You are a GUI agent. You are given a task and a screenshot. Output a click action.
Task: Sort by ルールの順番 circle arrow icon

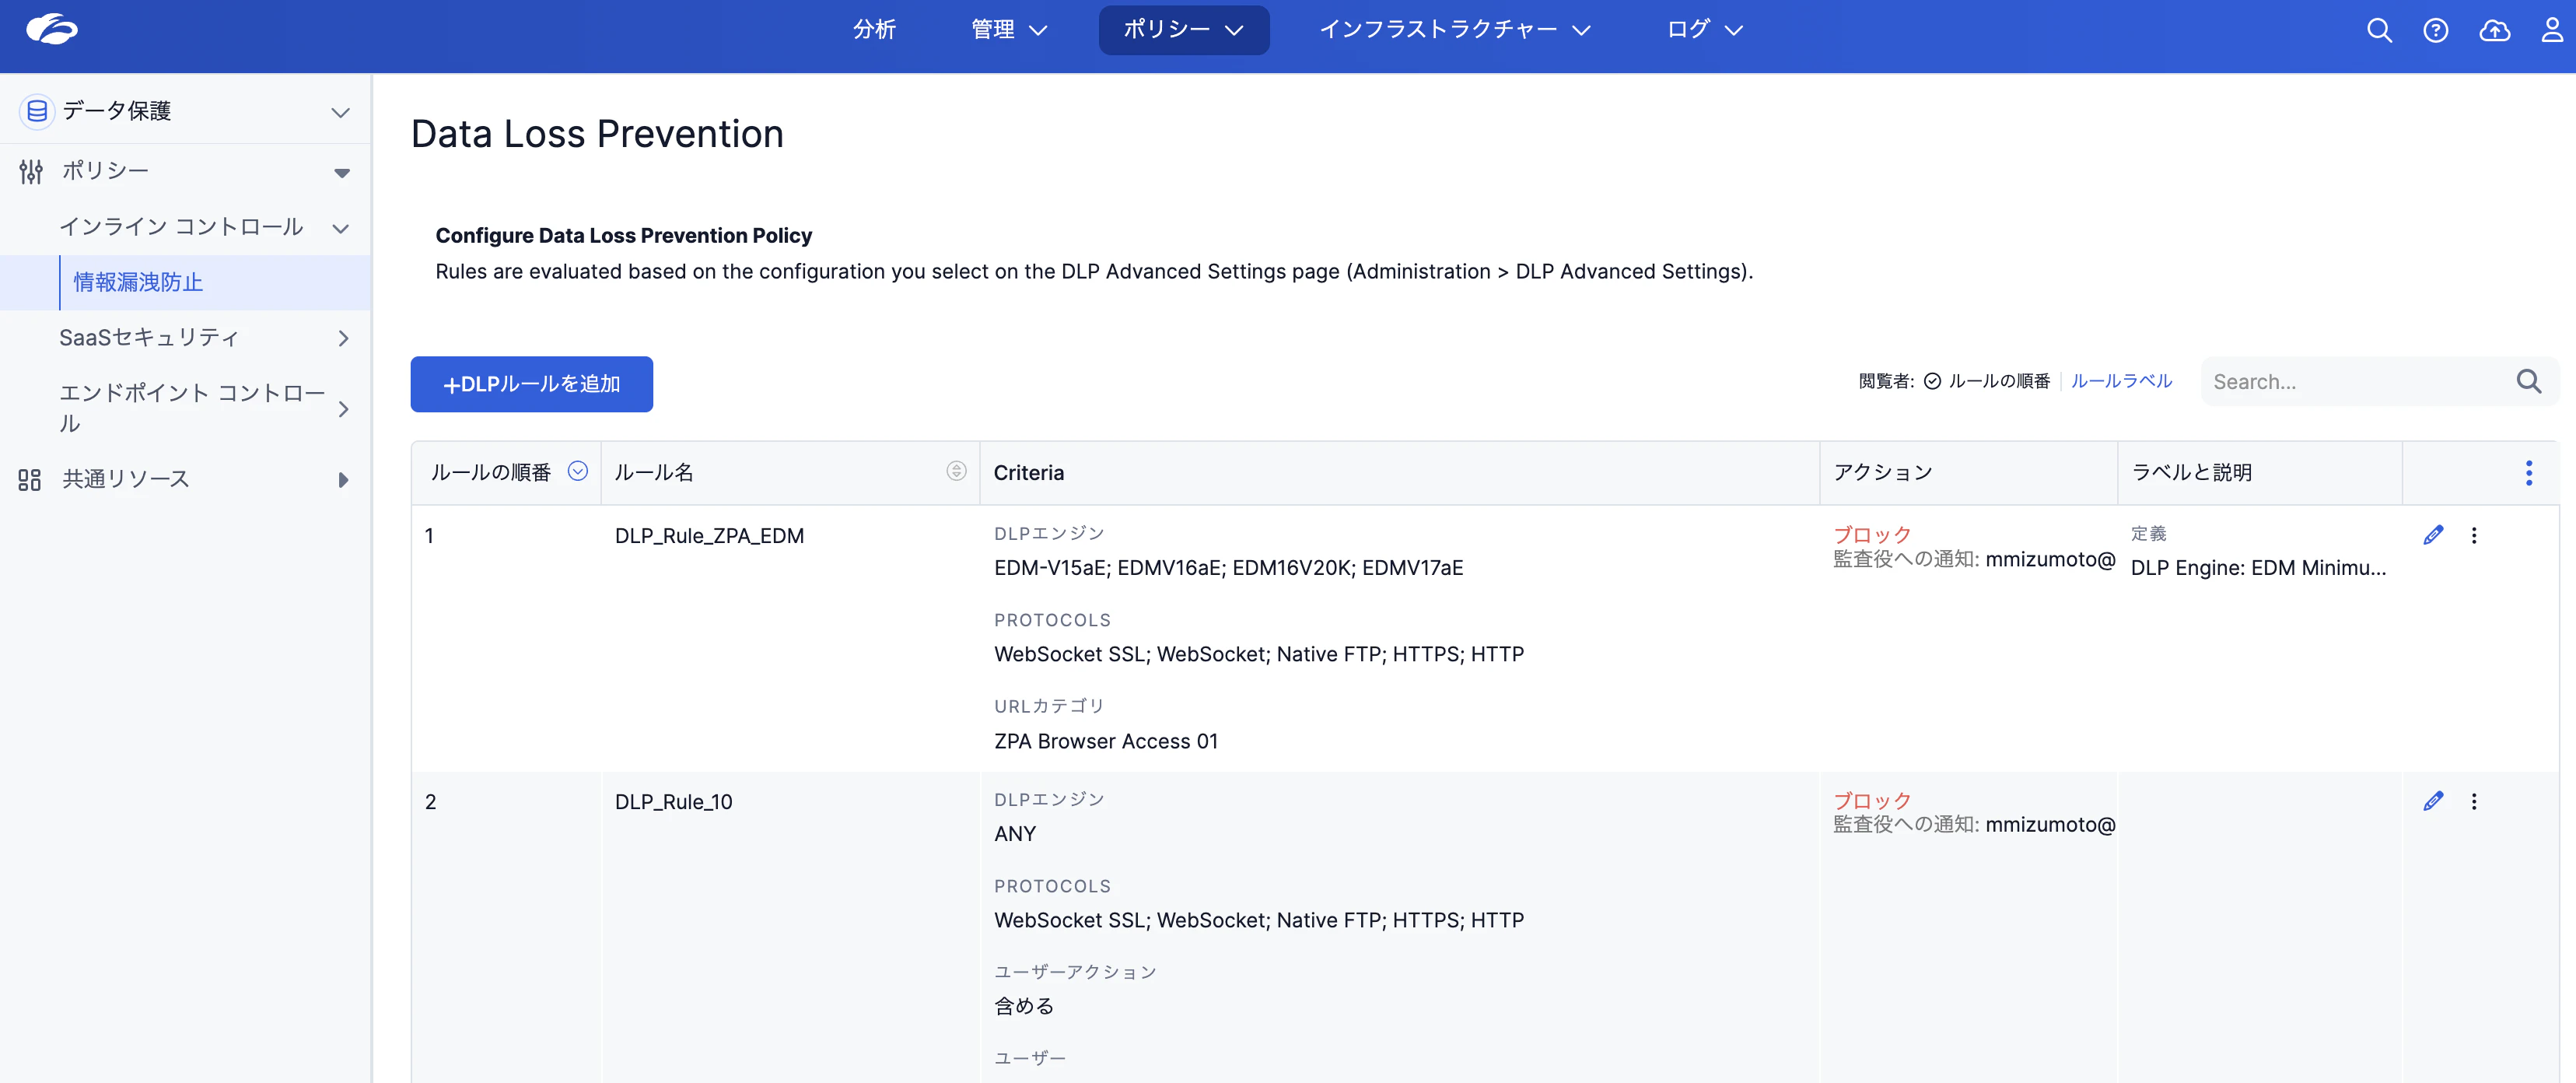coord(578,471)
